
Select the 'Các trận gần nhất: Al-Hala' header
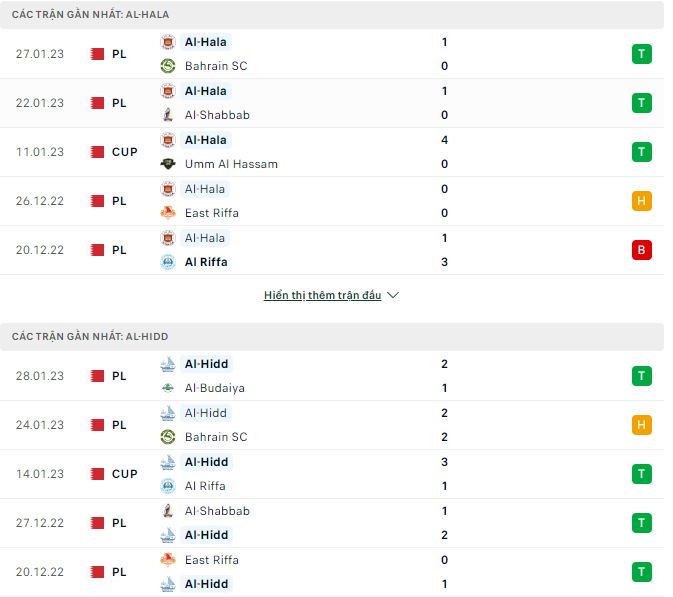[90, 15]
